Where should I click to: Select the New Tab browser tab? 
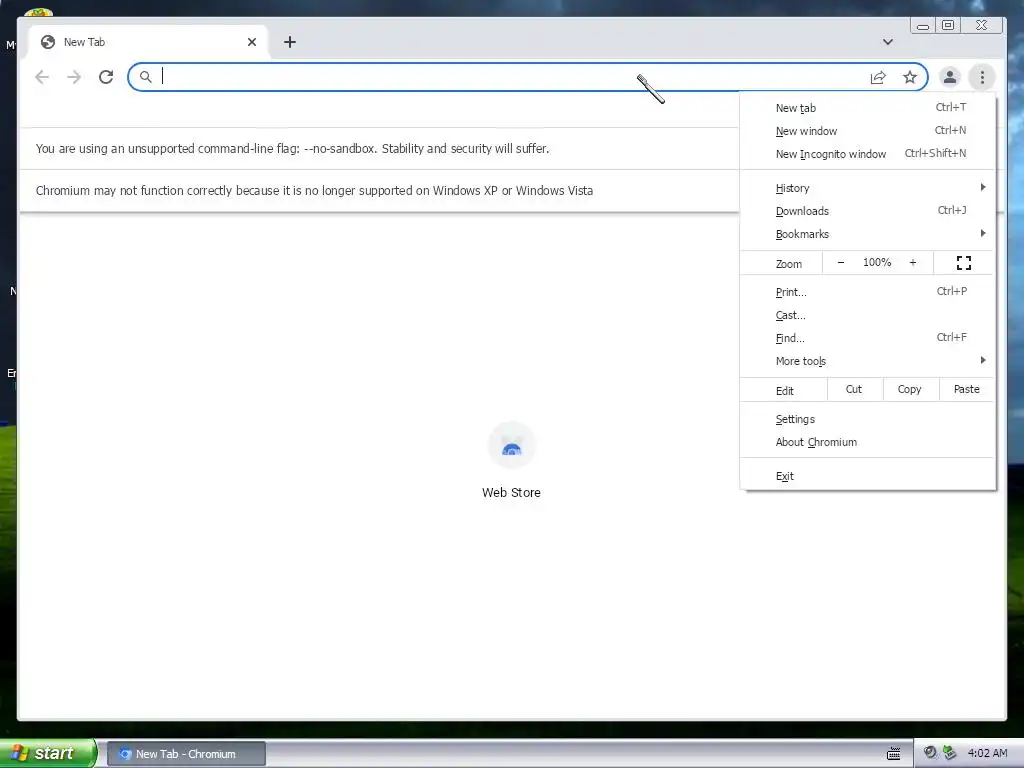click(x=149, y=42)
